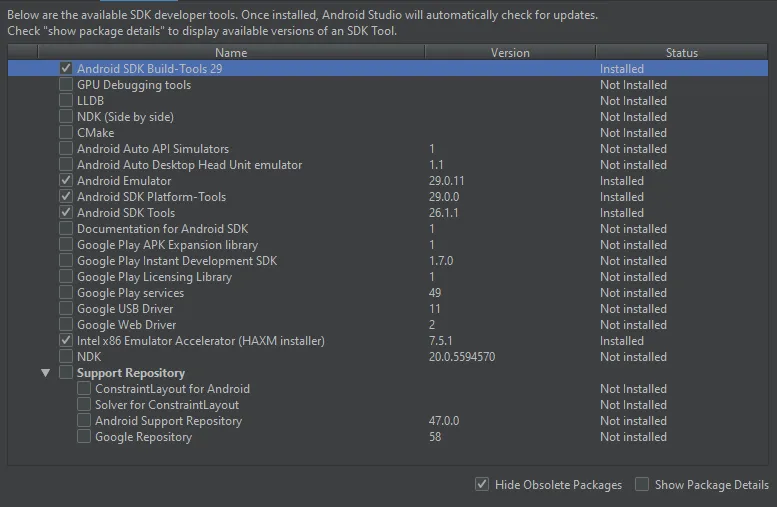Tick NDK (Side by side) checkbox

(66, 117)
